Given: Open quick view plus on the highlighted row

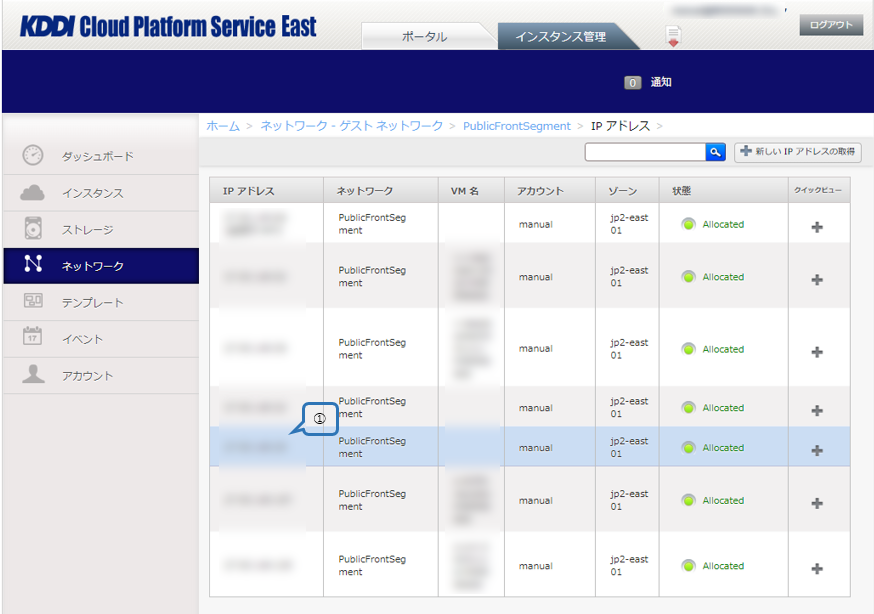Looking at the screenshot, I should (817, 450).
